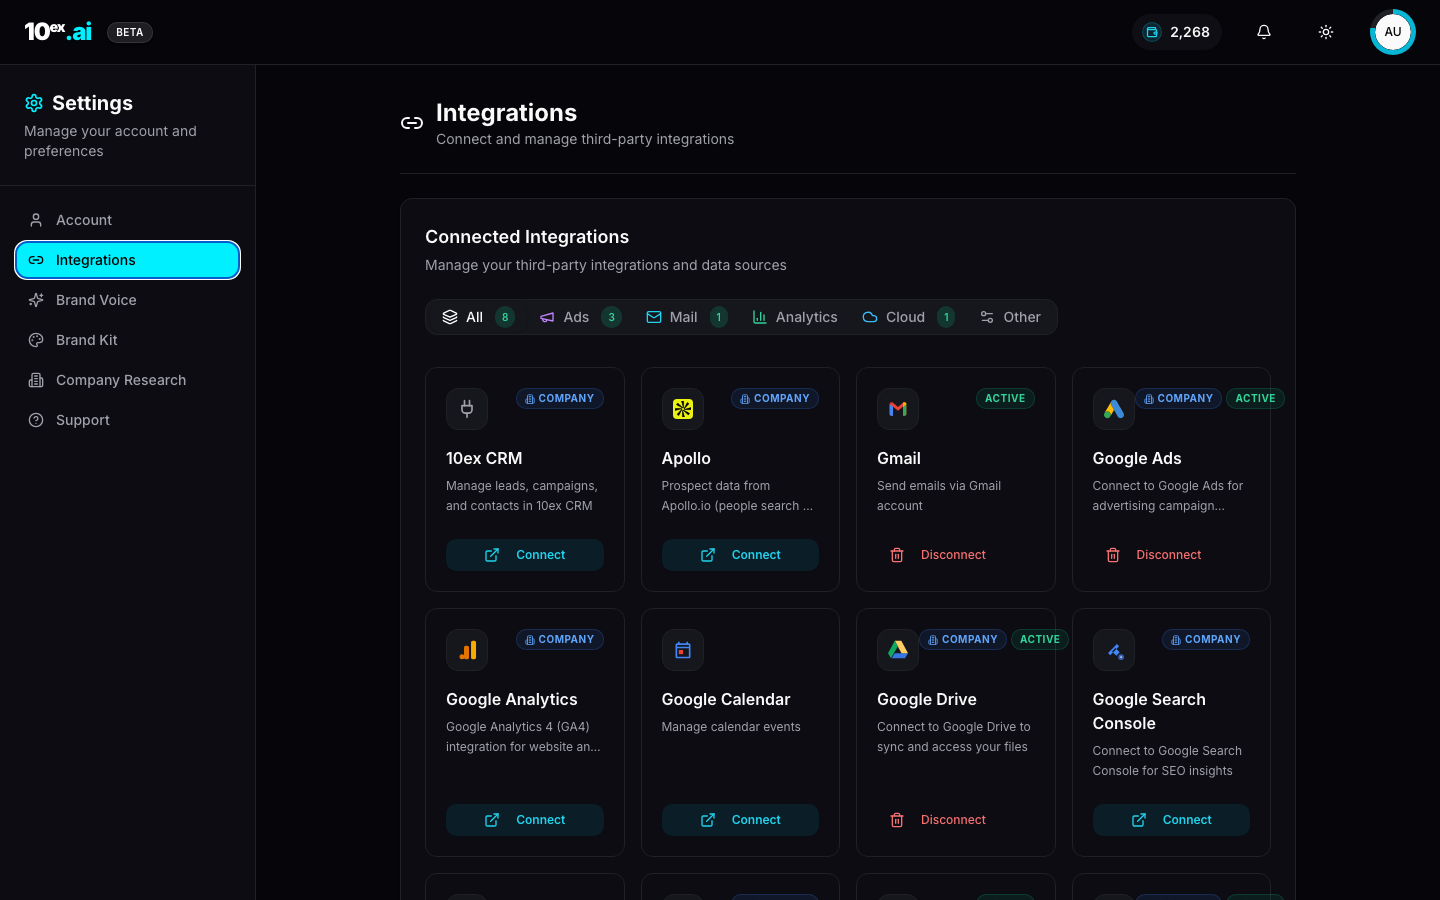Connect the Apollo integration
1440x900 pixels.
(740, 555)
